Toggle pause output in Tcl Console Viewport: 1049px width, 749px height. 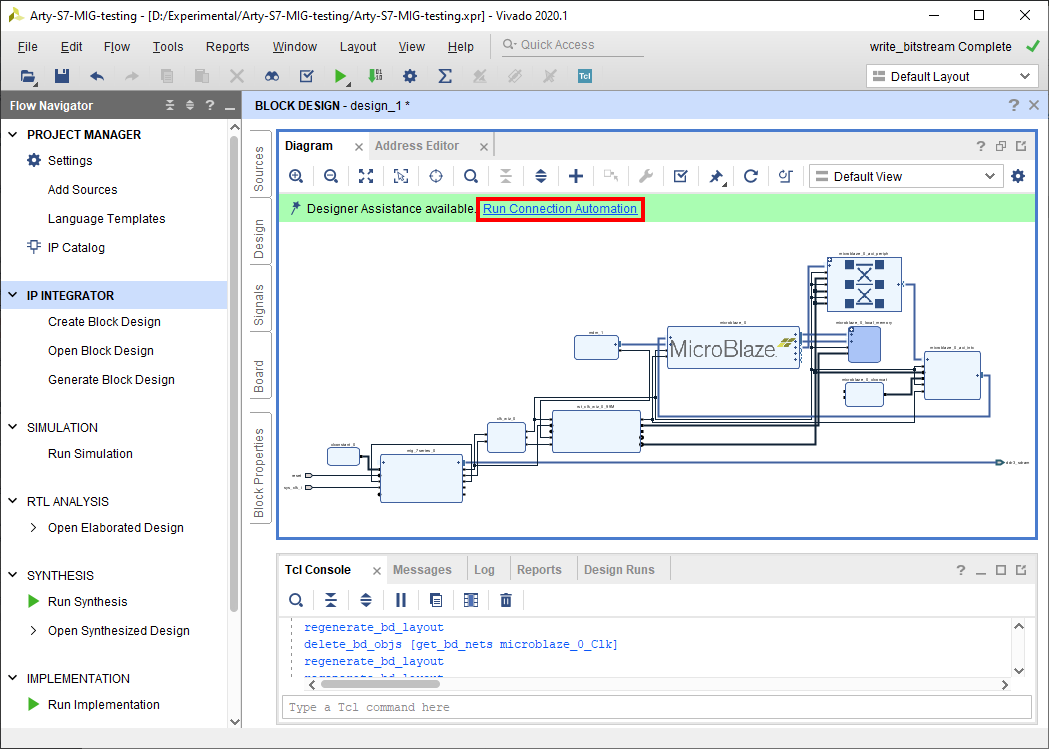401,600
